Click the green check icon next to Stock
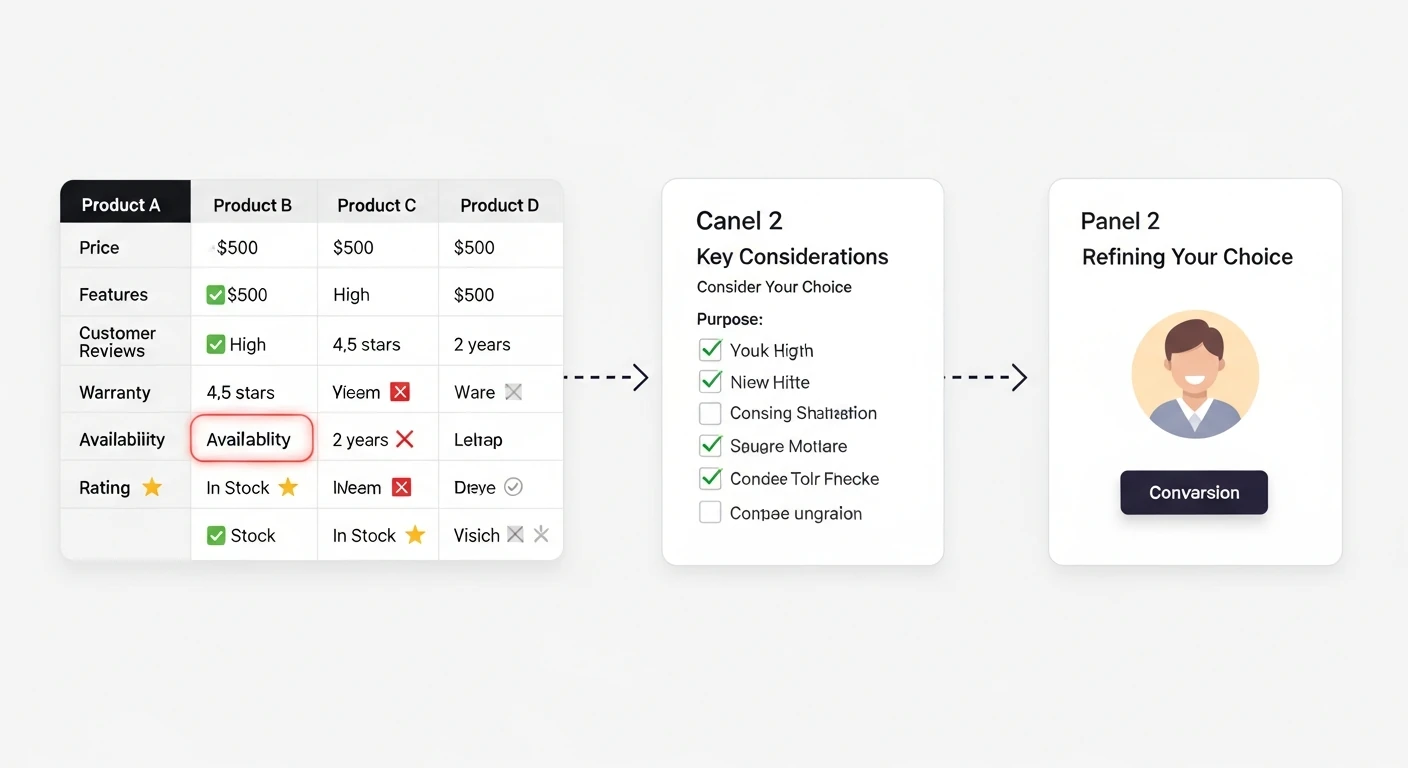The height and width of the screenshot is (768, 1408). pyautogui.click(x=216, y=535)
